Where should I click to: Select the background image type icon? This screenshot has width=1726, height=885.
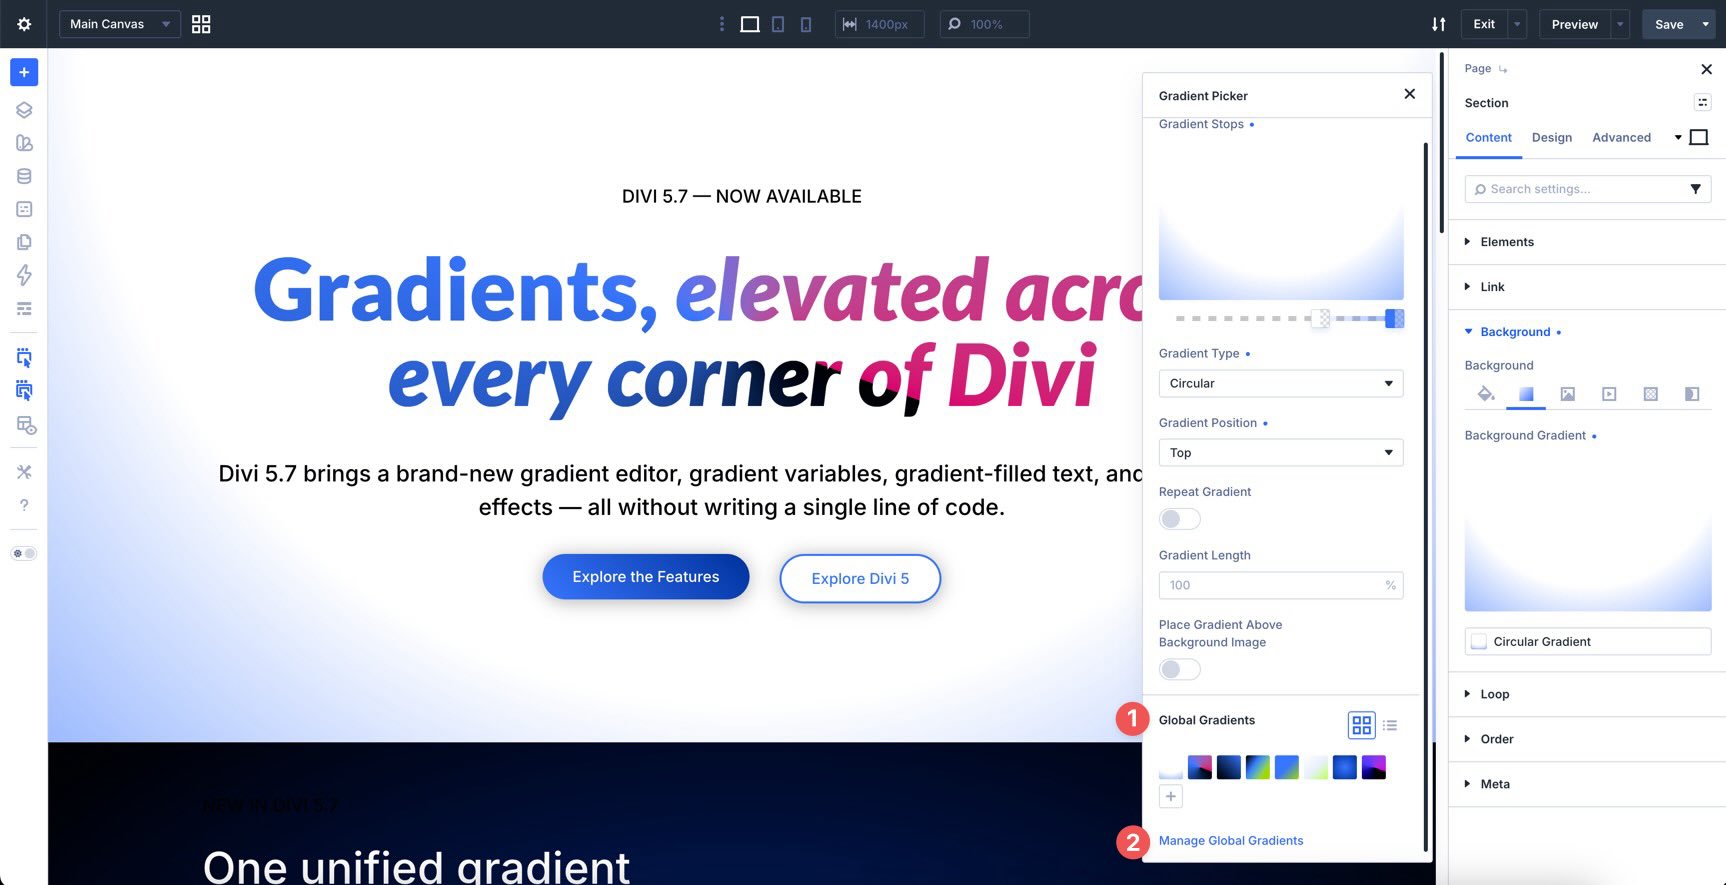(1568, 394)
